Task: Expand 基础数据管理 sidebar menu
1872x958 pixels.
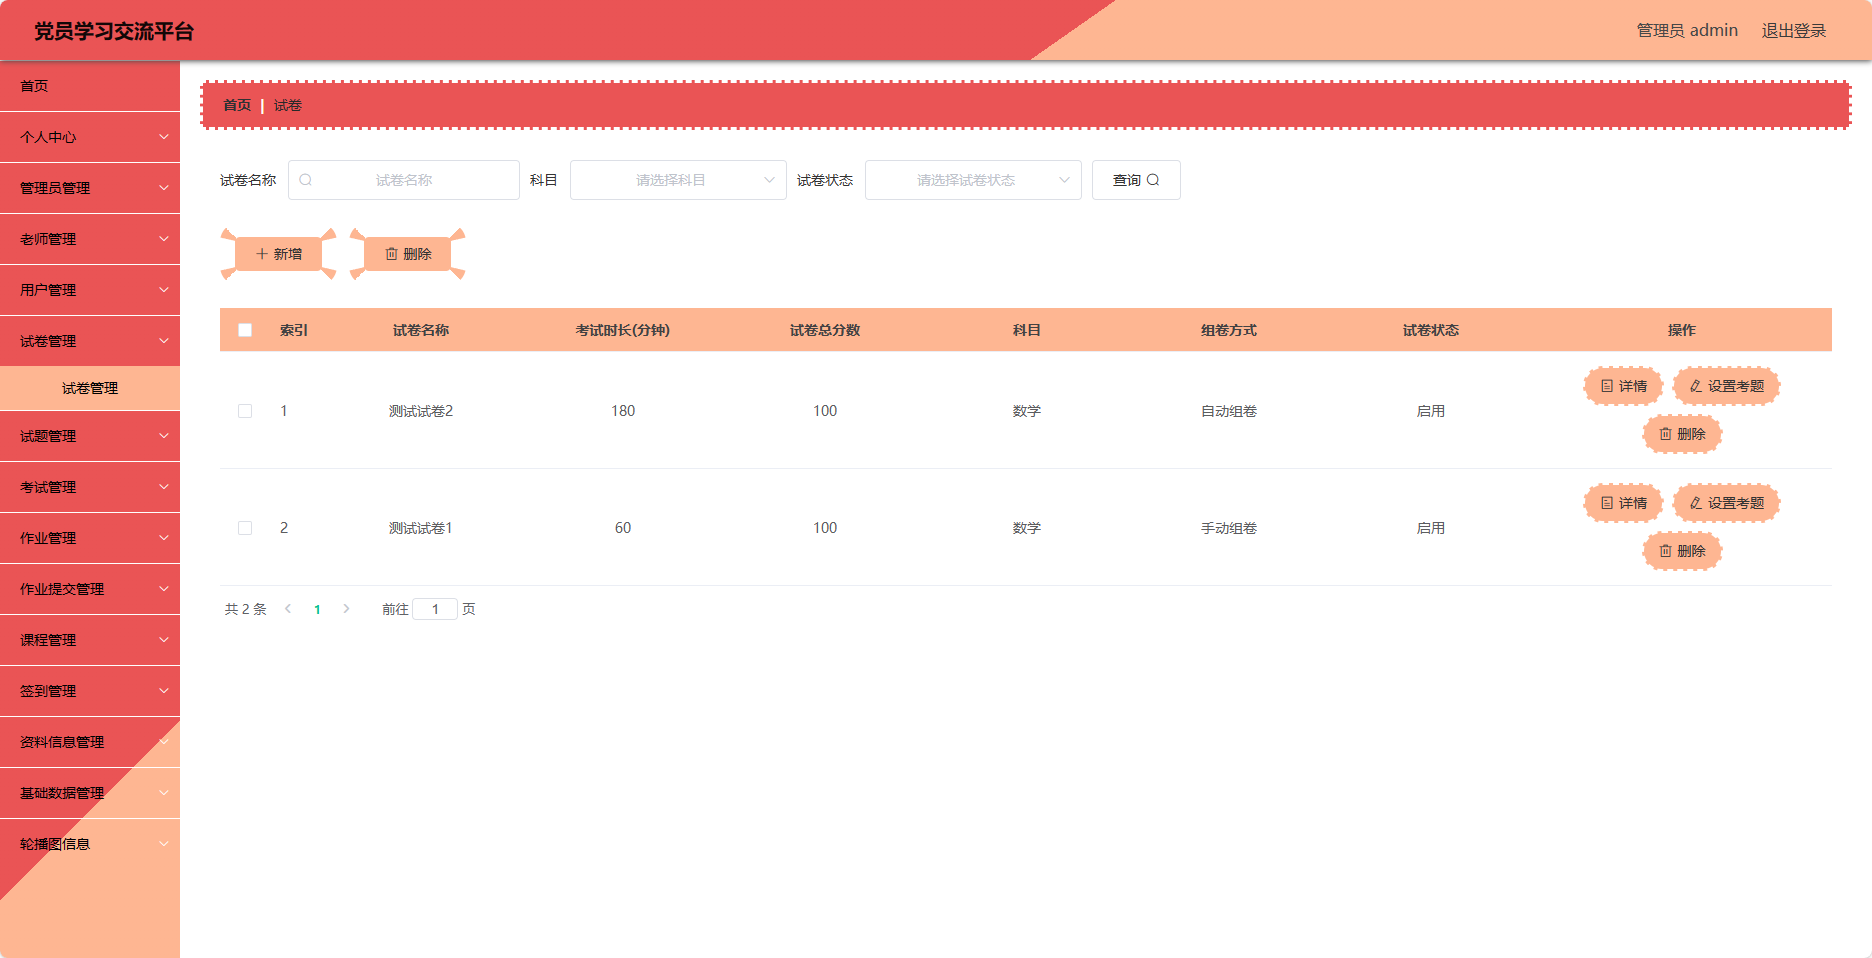Action: pyautogui.click(x=90, y=793)
